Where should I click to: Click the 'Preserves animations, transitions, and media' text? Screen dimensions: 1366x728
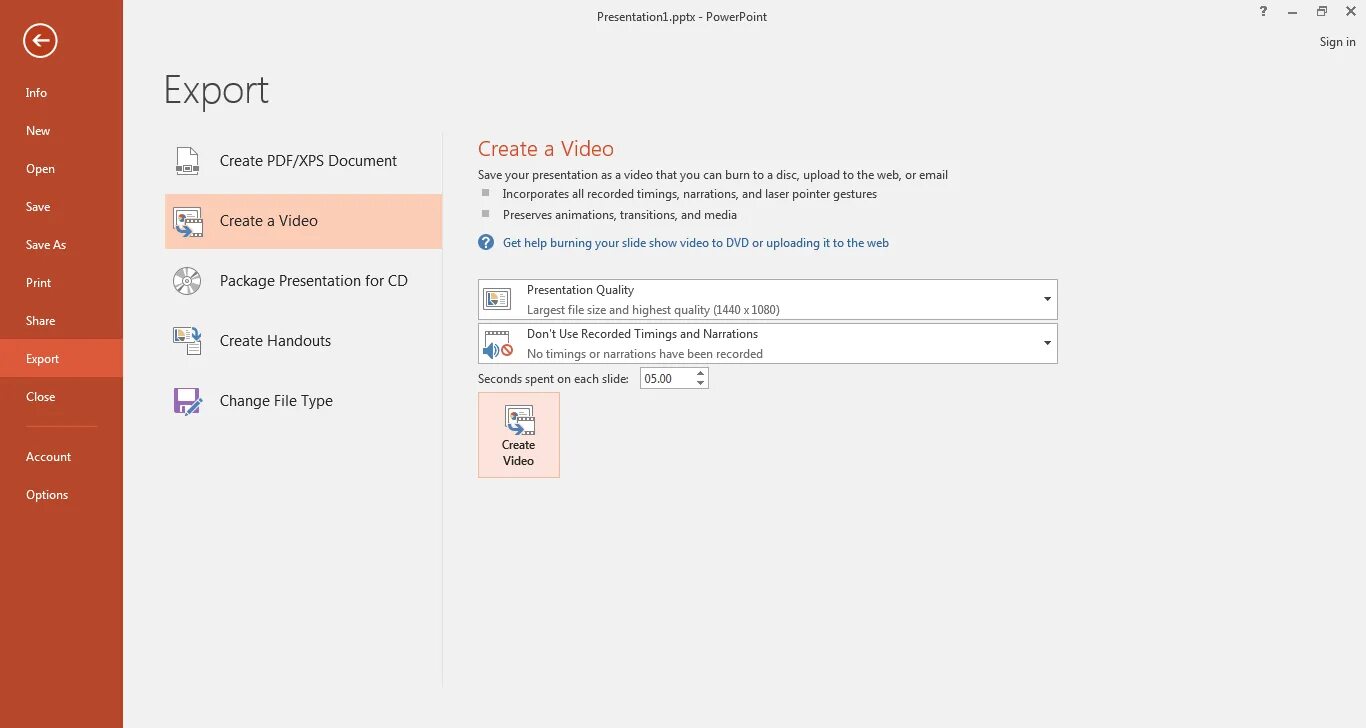[620, 215]
